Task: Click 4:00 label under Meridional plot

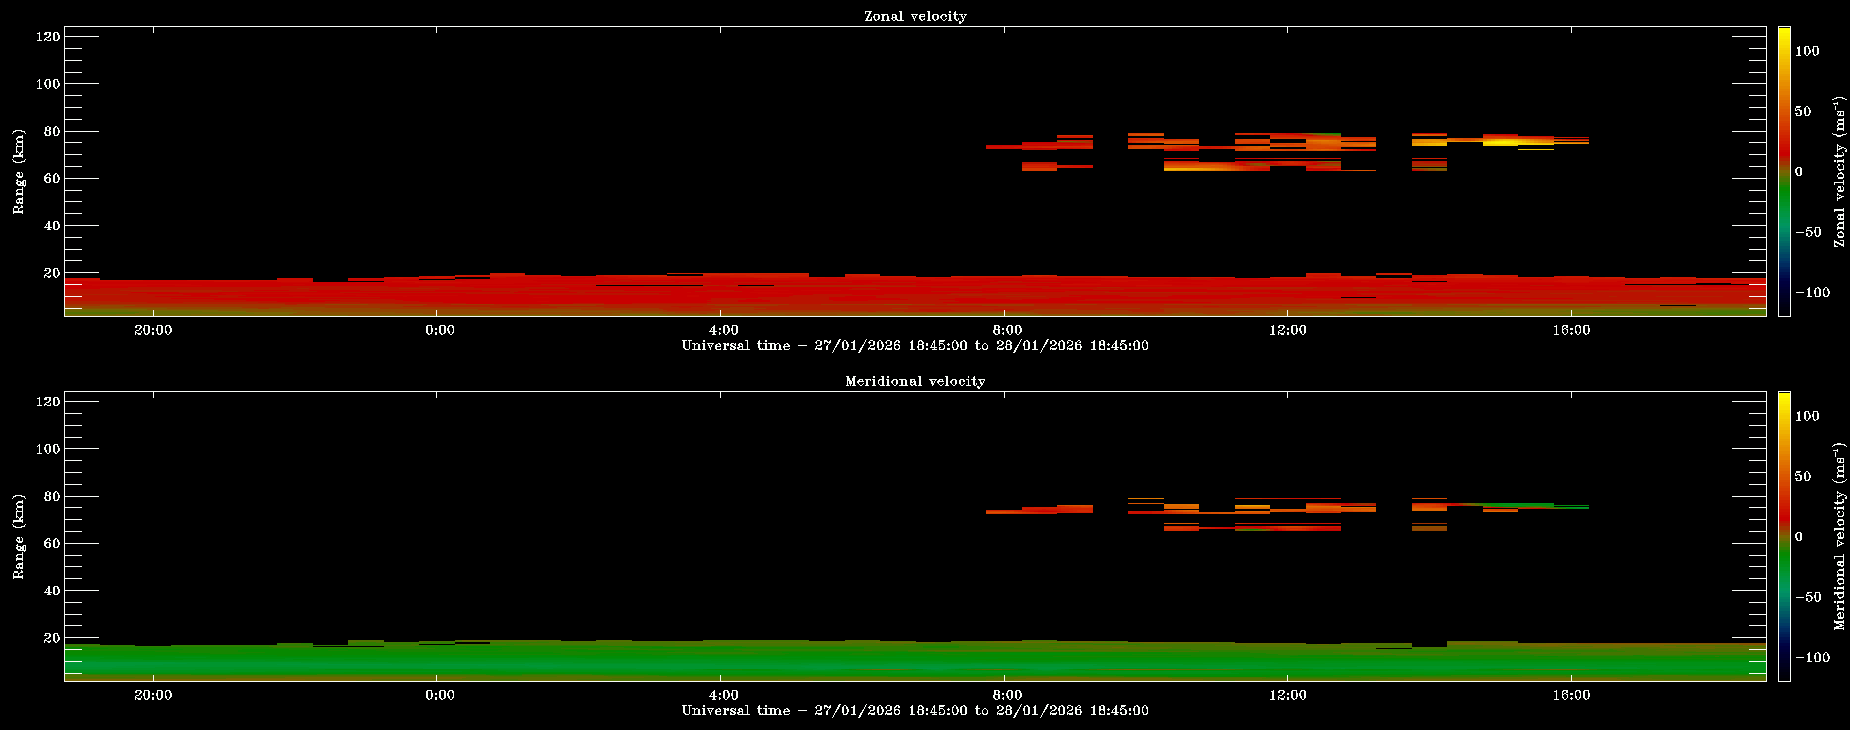Action: pyautogui.click(x=723, y=695)
